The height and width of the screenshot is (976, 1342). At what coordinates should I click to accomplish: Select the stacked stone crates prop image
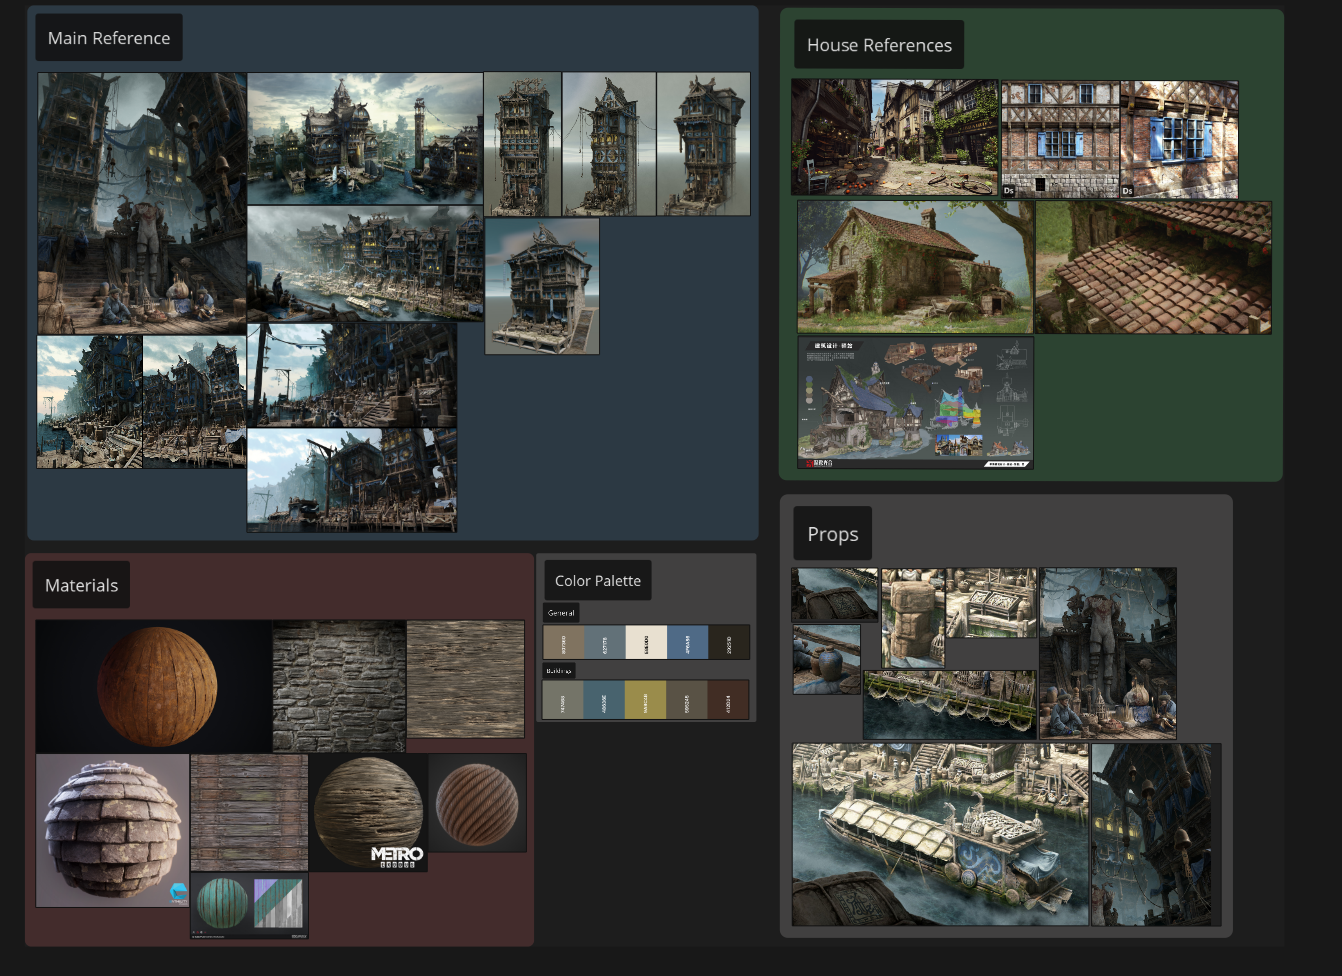tap(913, 617)
